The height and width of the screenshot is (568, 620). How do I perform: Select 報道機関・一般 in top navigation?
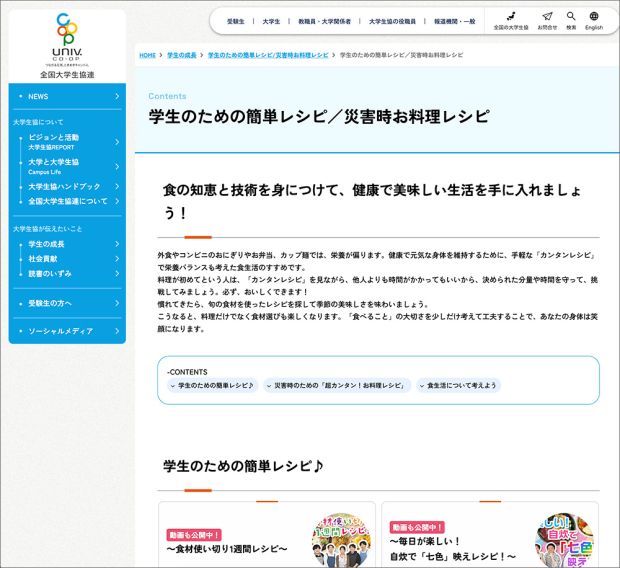pyautogui.click(x=455, y=21)
